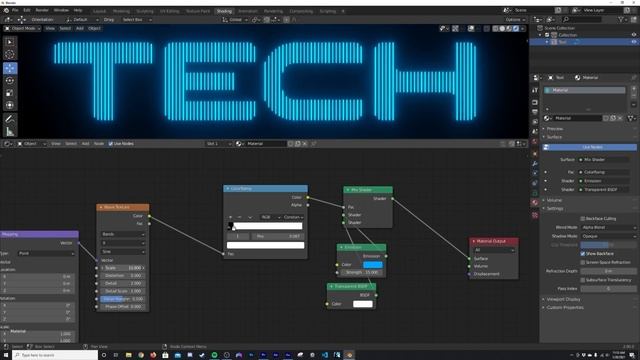Hide the Text object using its eye icon
Viewport: 640px width, 360px height.
pos(634,42)
